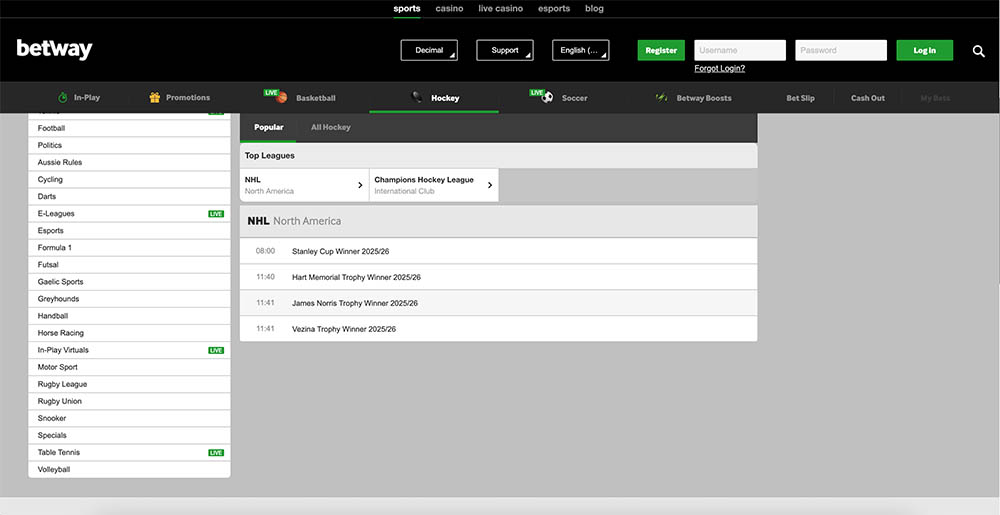The width and height of the screenshot is (1000, 515).
Task: Open the Support dropdown
Action: pos(505,50)
